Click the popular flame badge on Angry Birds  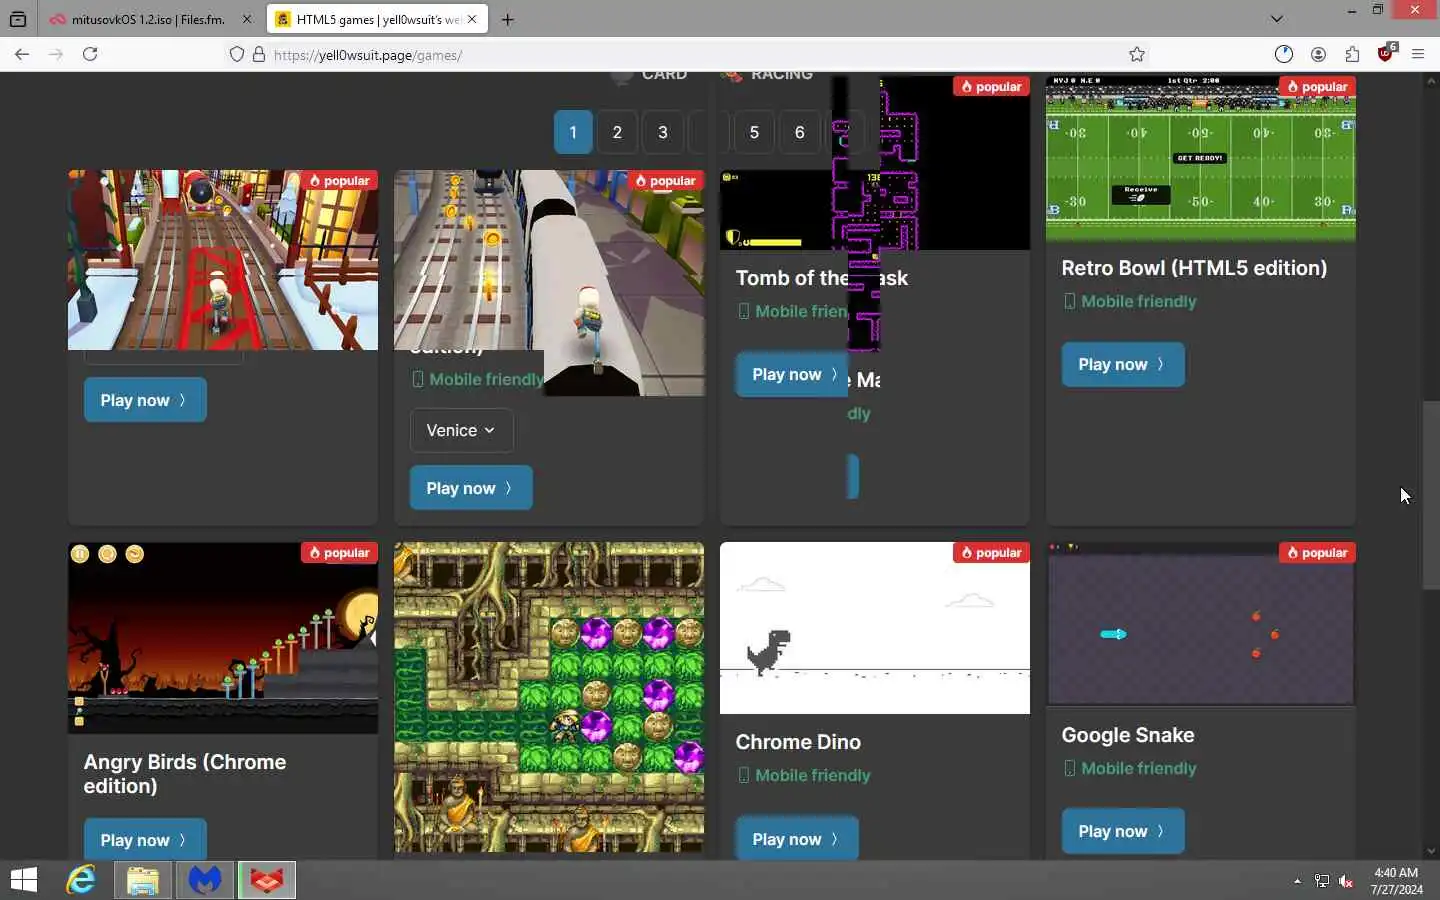(x=339, y=553)
